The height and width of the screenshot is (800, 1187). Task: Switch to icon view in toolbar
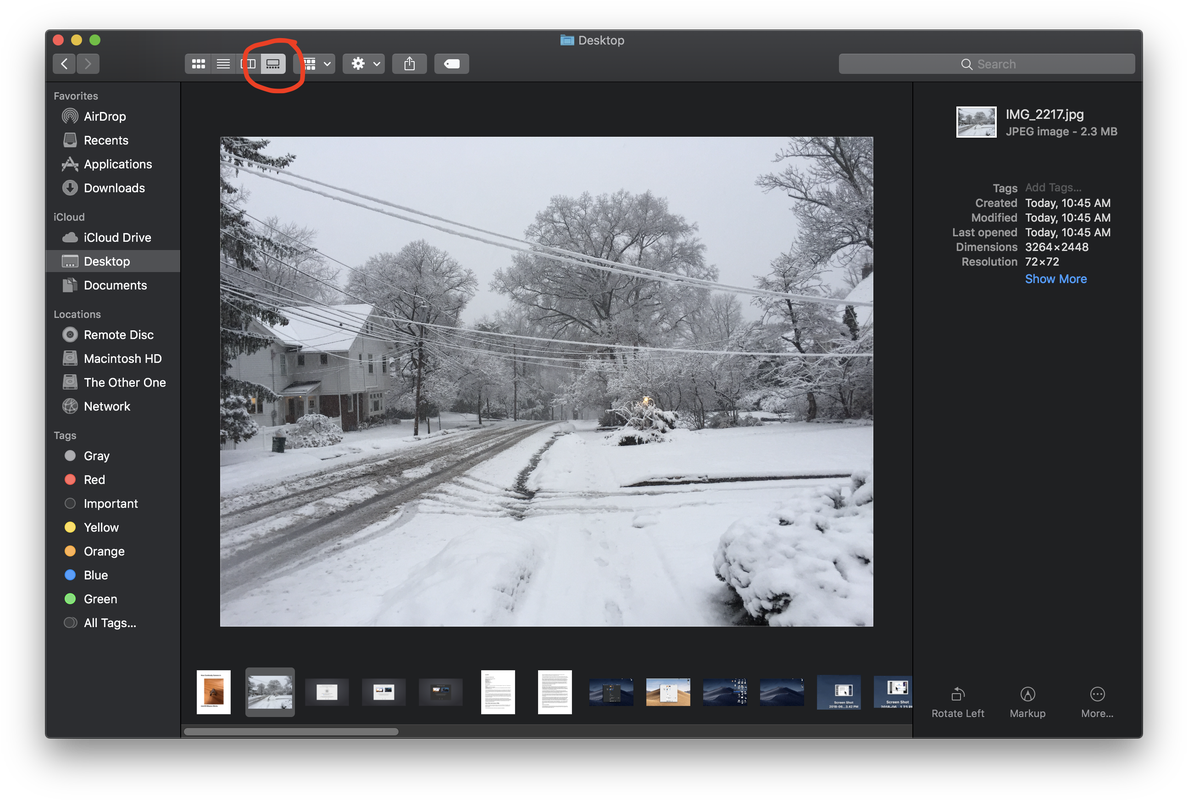tap(198, 64)
